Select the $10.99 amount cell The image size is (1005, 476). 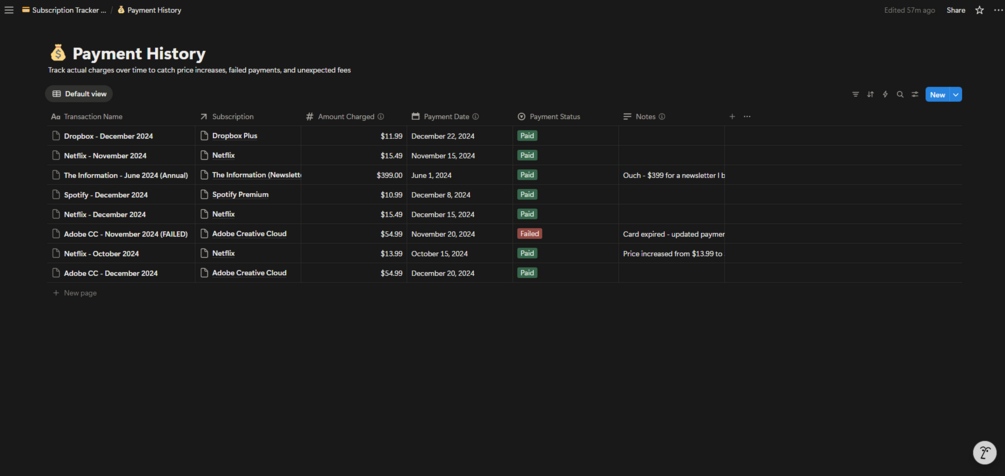click(x=354, y=195)
